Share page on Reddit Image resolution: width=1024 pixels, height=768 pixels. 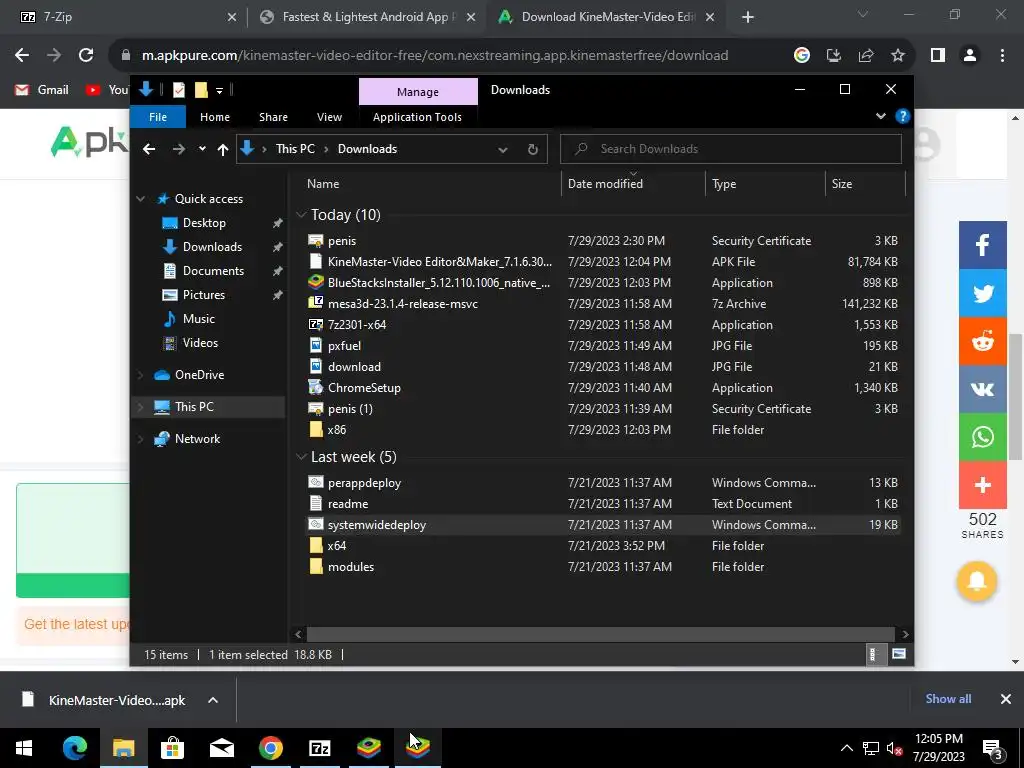pos(982,341)
